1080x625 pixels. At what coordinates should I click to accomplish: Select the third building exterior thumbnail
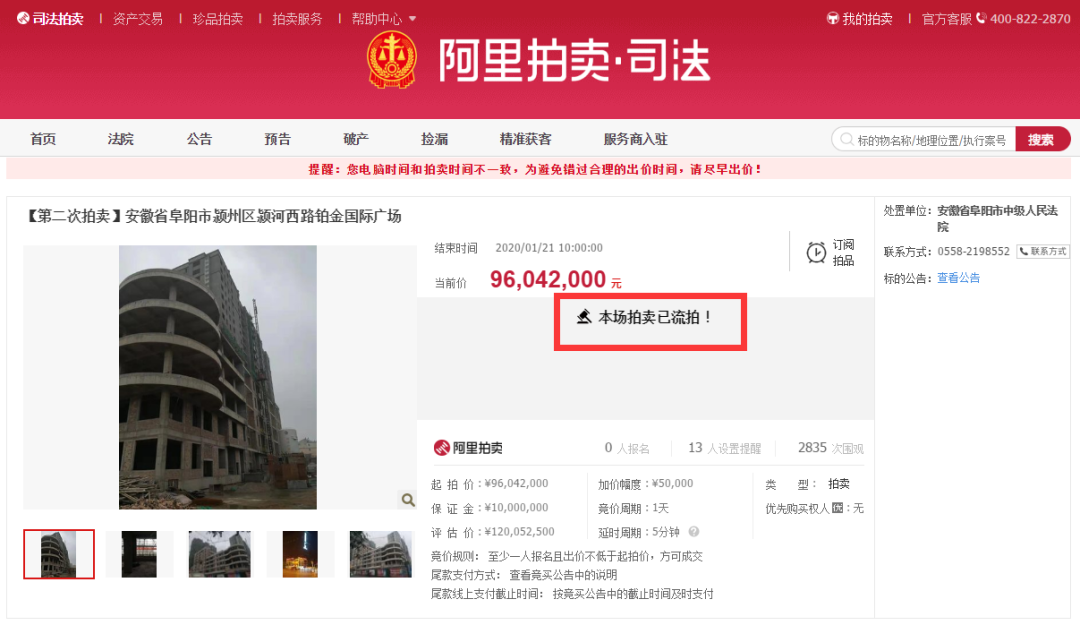coord(220,554)
